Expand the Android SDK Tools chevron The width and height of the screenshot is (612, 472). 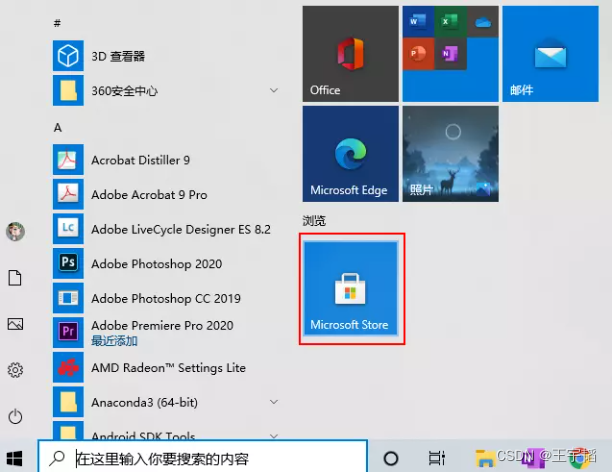click(x=274, y=436)
